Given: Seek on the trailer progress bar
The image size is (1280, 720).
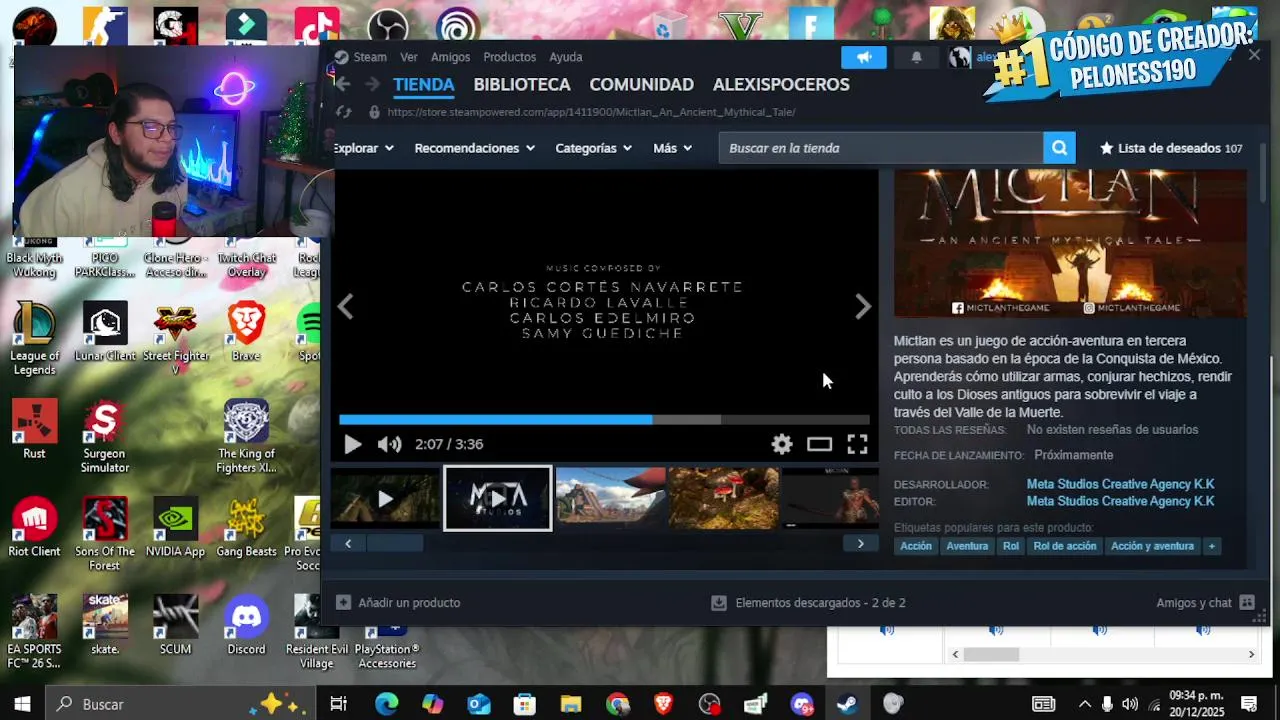Looking at the screenshot, I should click(604, 420).
